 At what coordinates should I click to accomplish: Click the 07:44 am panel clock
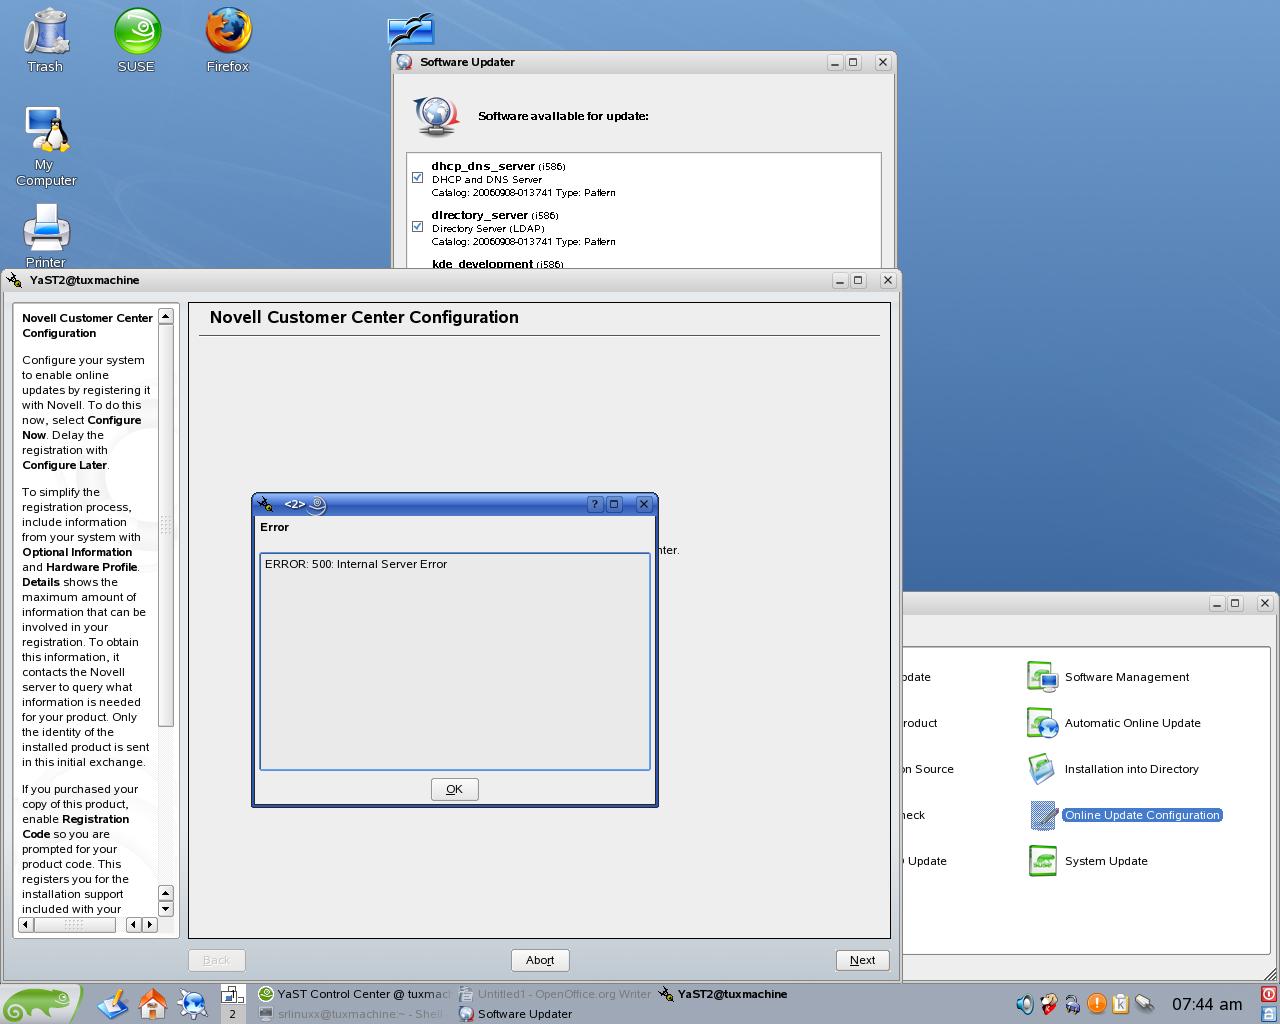click(1207, 1004)
